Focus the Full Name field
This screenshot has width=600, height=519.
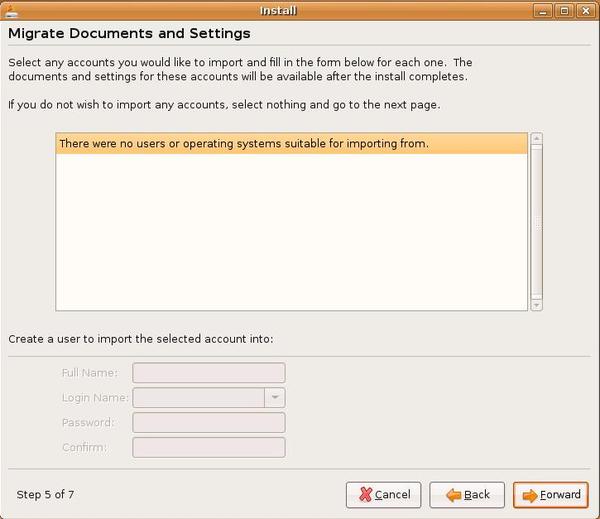209,372
